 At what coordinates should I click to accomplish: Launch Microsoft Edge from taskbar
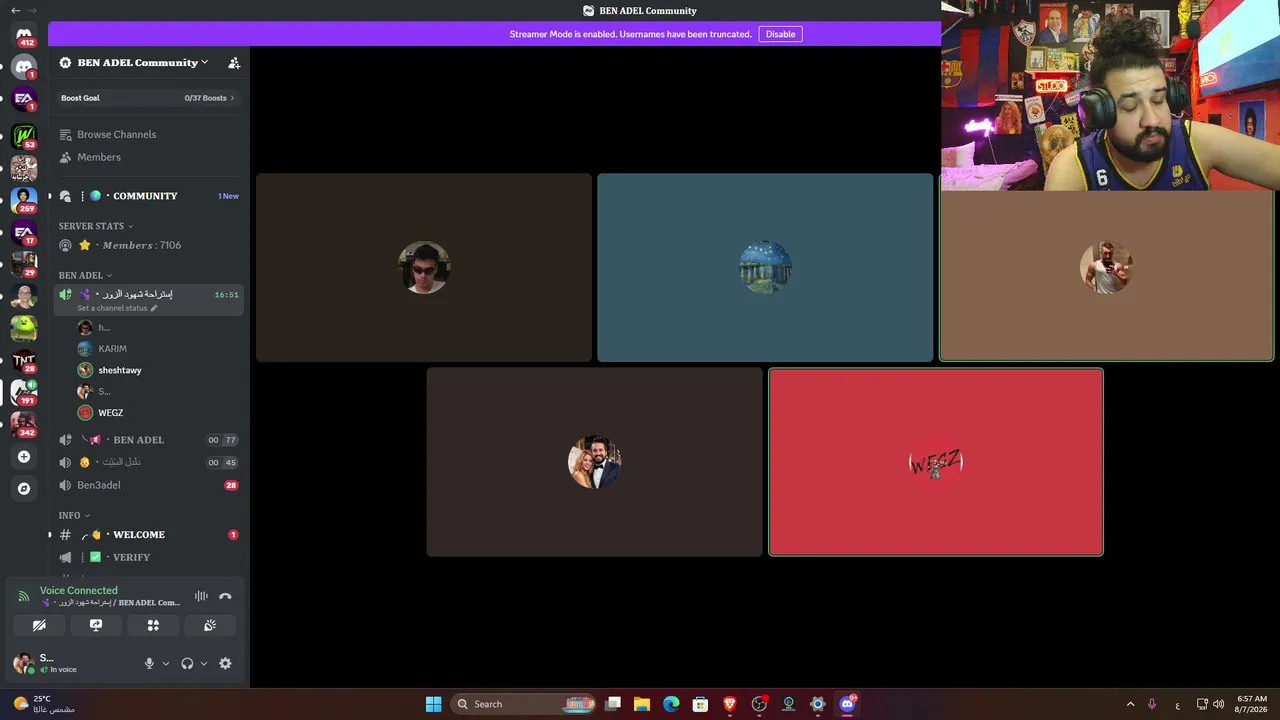[x=671, y=704]
